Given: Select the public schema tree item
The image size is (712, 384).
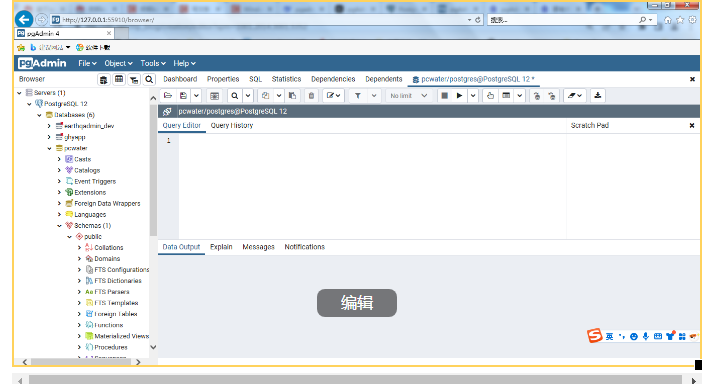Looking at the screenshot, I should pos(93,237).
